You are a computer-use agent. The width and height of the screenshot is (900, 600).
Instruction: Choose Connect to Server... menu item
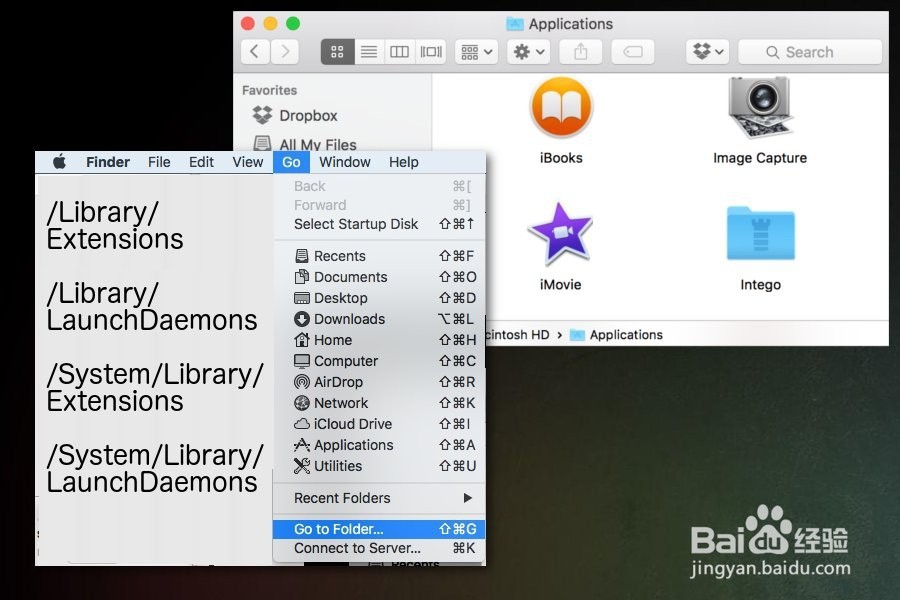coord(379,548)
